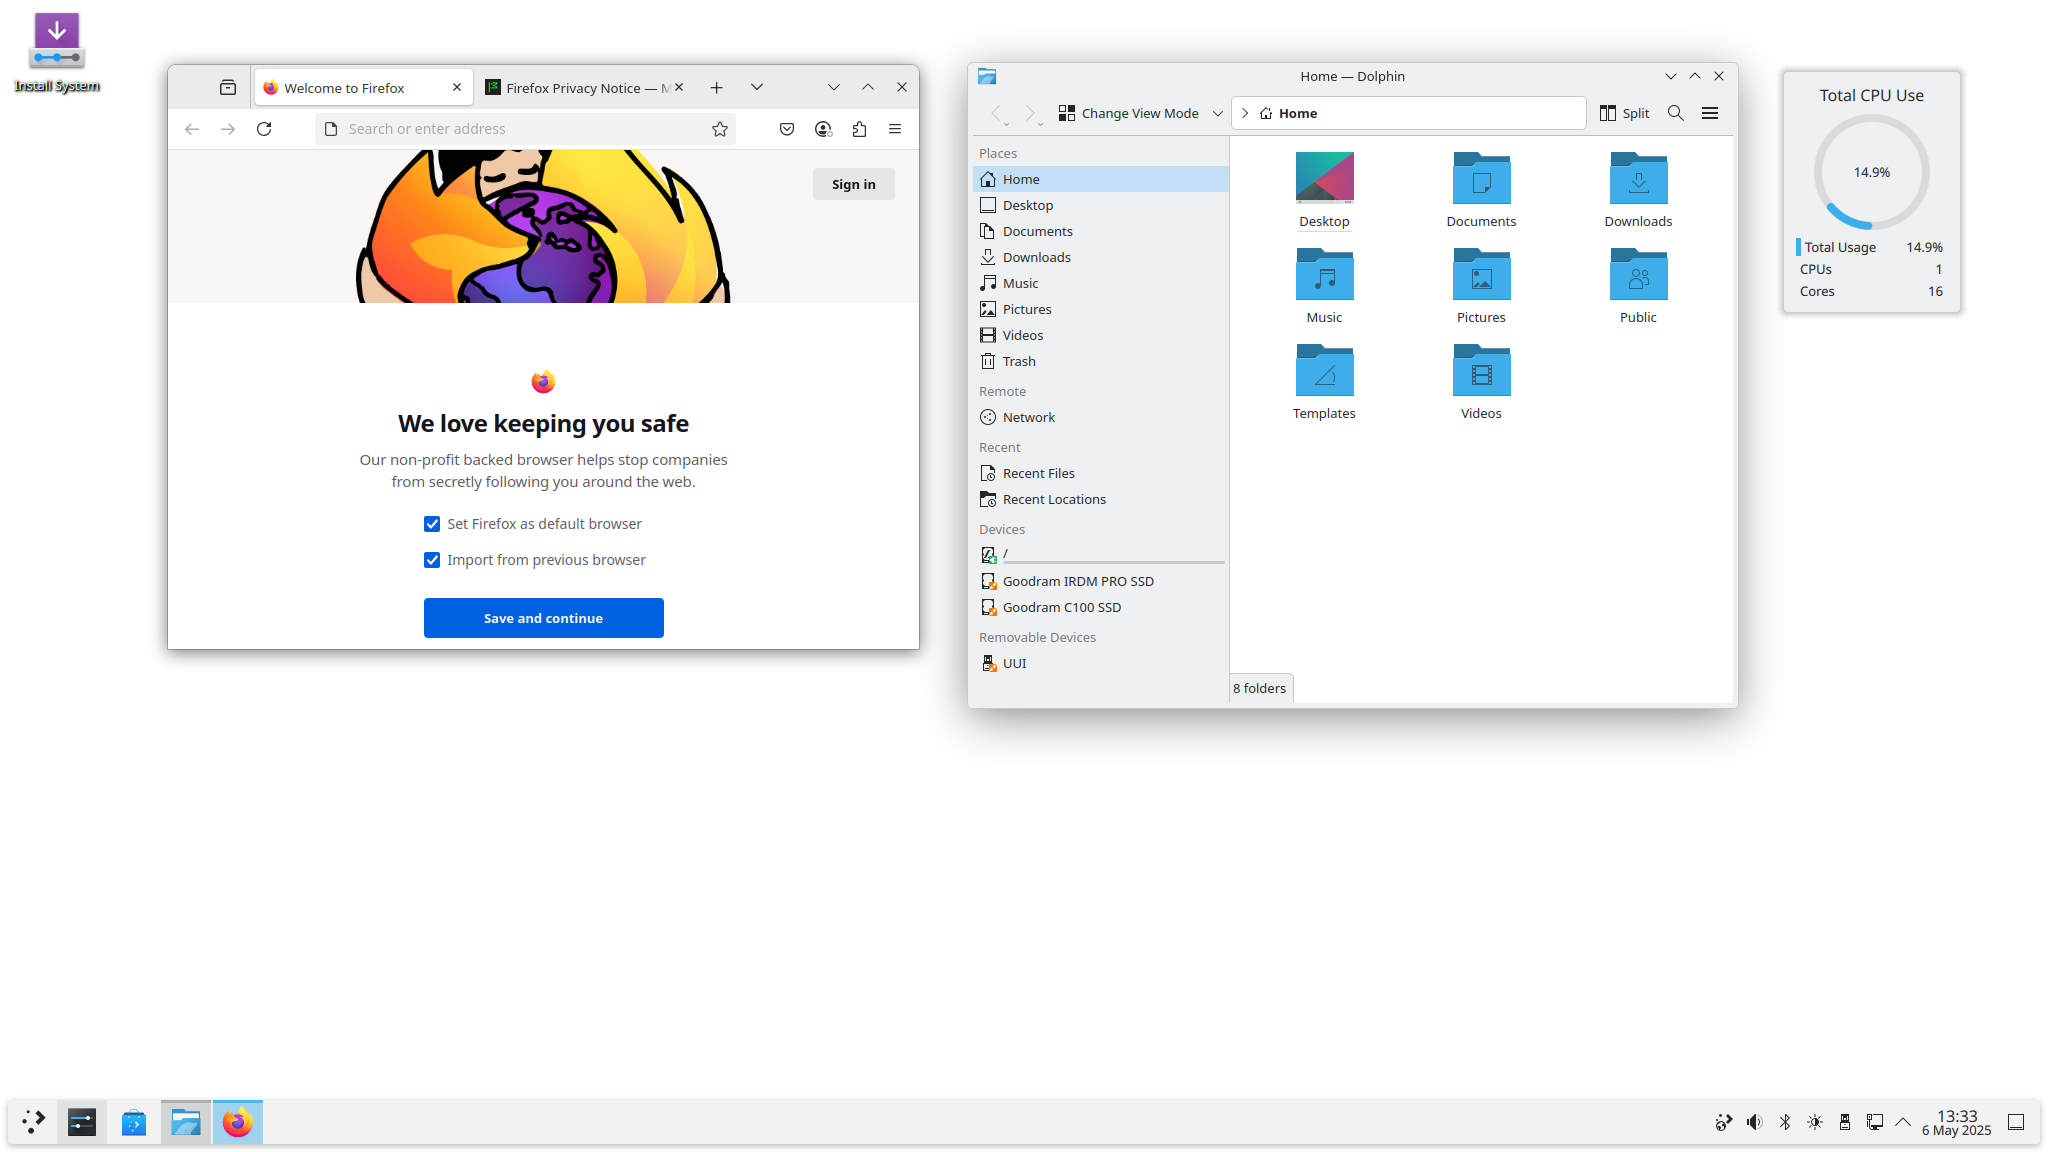Viewport: 2048px width, 1152px height.
Task: Click Firefox back arrow
Action: point(192,129)
